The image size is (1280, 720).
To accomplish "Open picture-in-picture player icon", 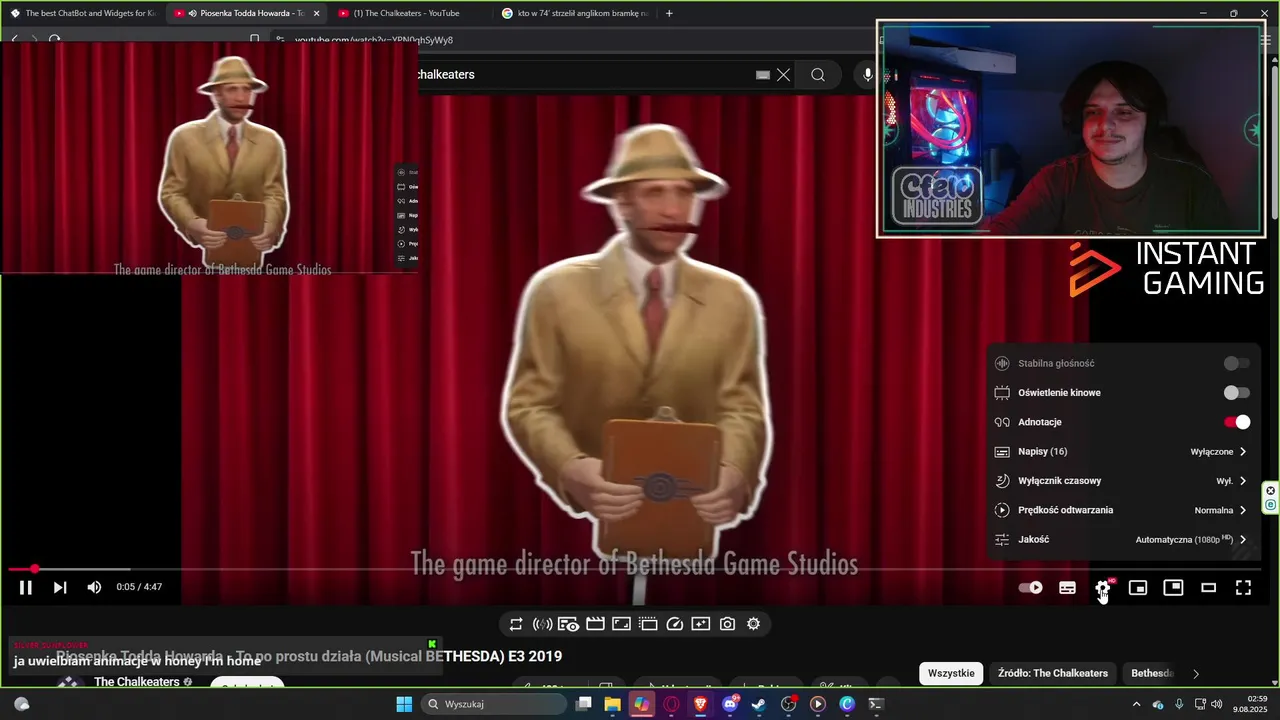I will [x=1173, y=588].
